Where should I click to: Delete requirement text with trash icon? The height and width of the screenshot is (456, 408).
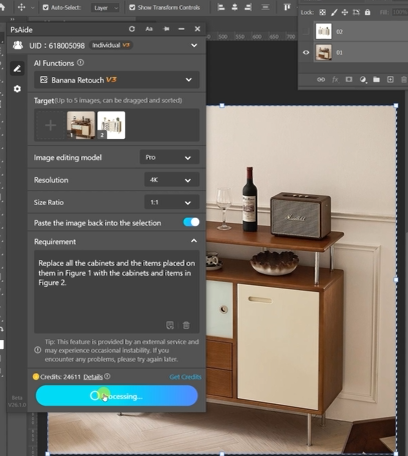point(186,325)
